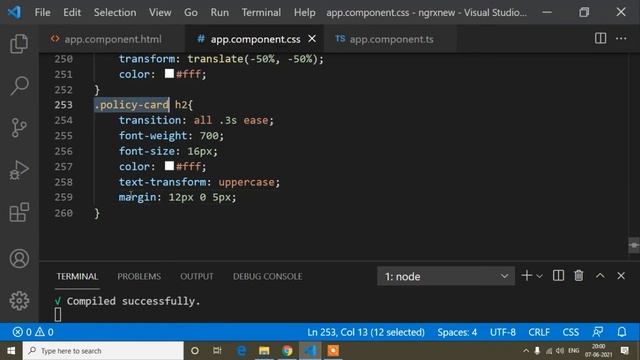Close the app.component.css tab
The height and width of the screenshot is (360, 640).
pos(312,38)
